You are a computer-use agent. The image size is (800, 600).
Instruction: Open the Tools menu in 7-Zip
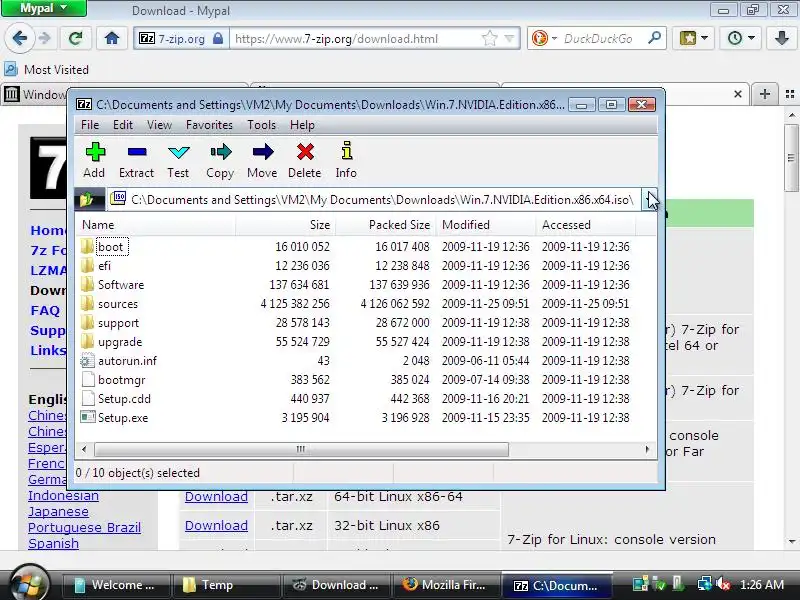pos(261,125)
